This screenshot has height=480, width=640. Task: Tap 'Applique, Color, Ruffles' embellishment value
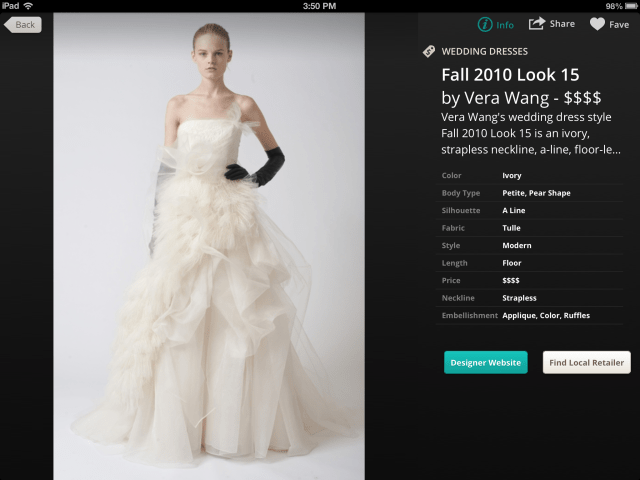point(546,316)
